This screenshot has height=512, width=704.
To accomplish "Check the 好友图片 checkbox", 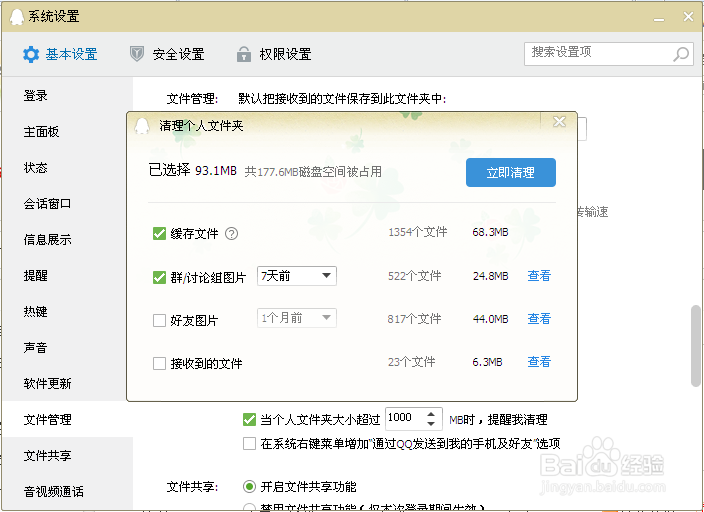I will (159, 320).
